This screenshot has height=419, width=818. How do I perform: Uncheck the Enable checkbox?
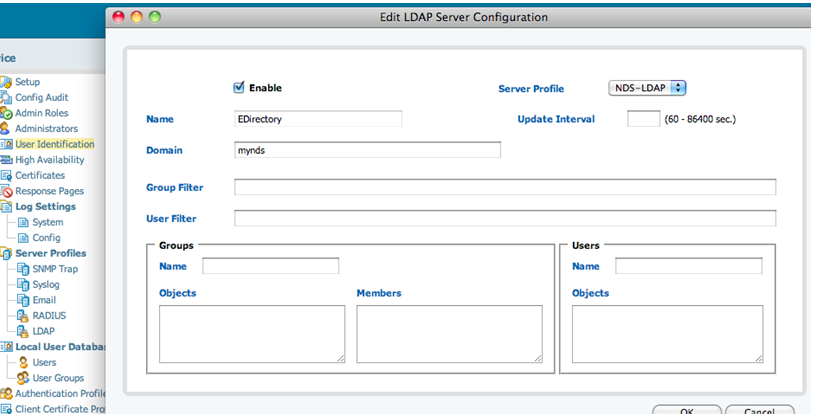(x=238, y=88)
